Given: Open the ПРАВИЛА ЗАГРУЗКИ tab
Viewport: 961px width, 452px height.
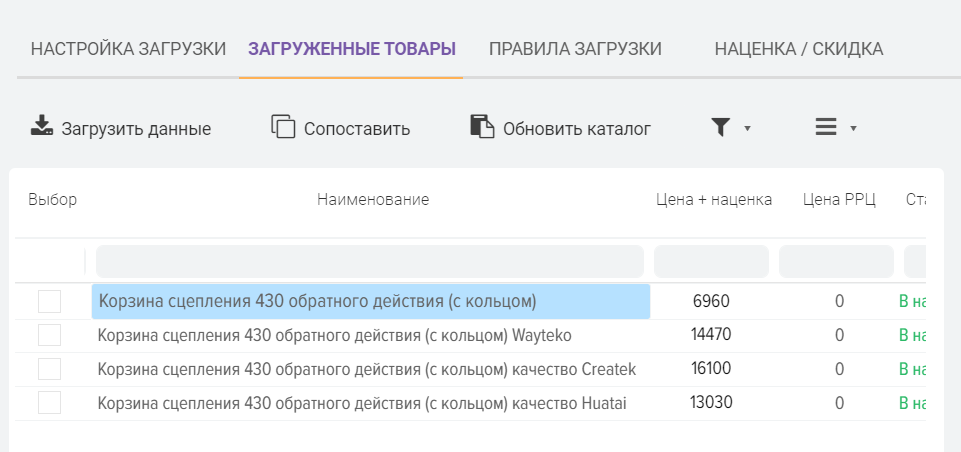Looking at the screenshot, I should click(575, 49).
